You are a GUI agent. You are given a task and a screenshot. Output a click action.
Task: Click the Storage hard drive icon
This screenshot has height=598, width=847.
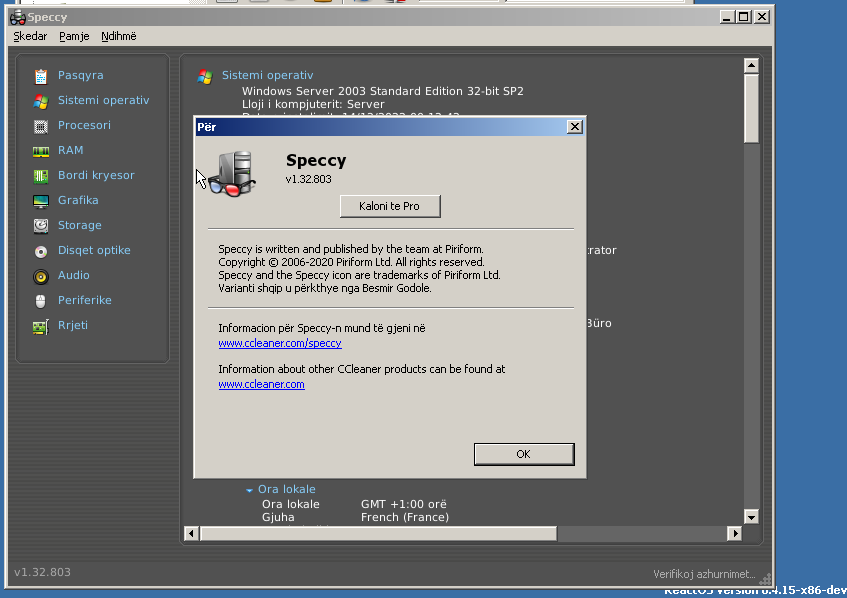41,226
